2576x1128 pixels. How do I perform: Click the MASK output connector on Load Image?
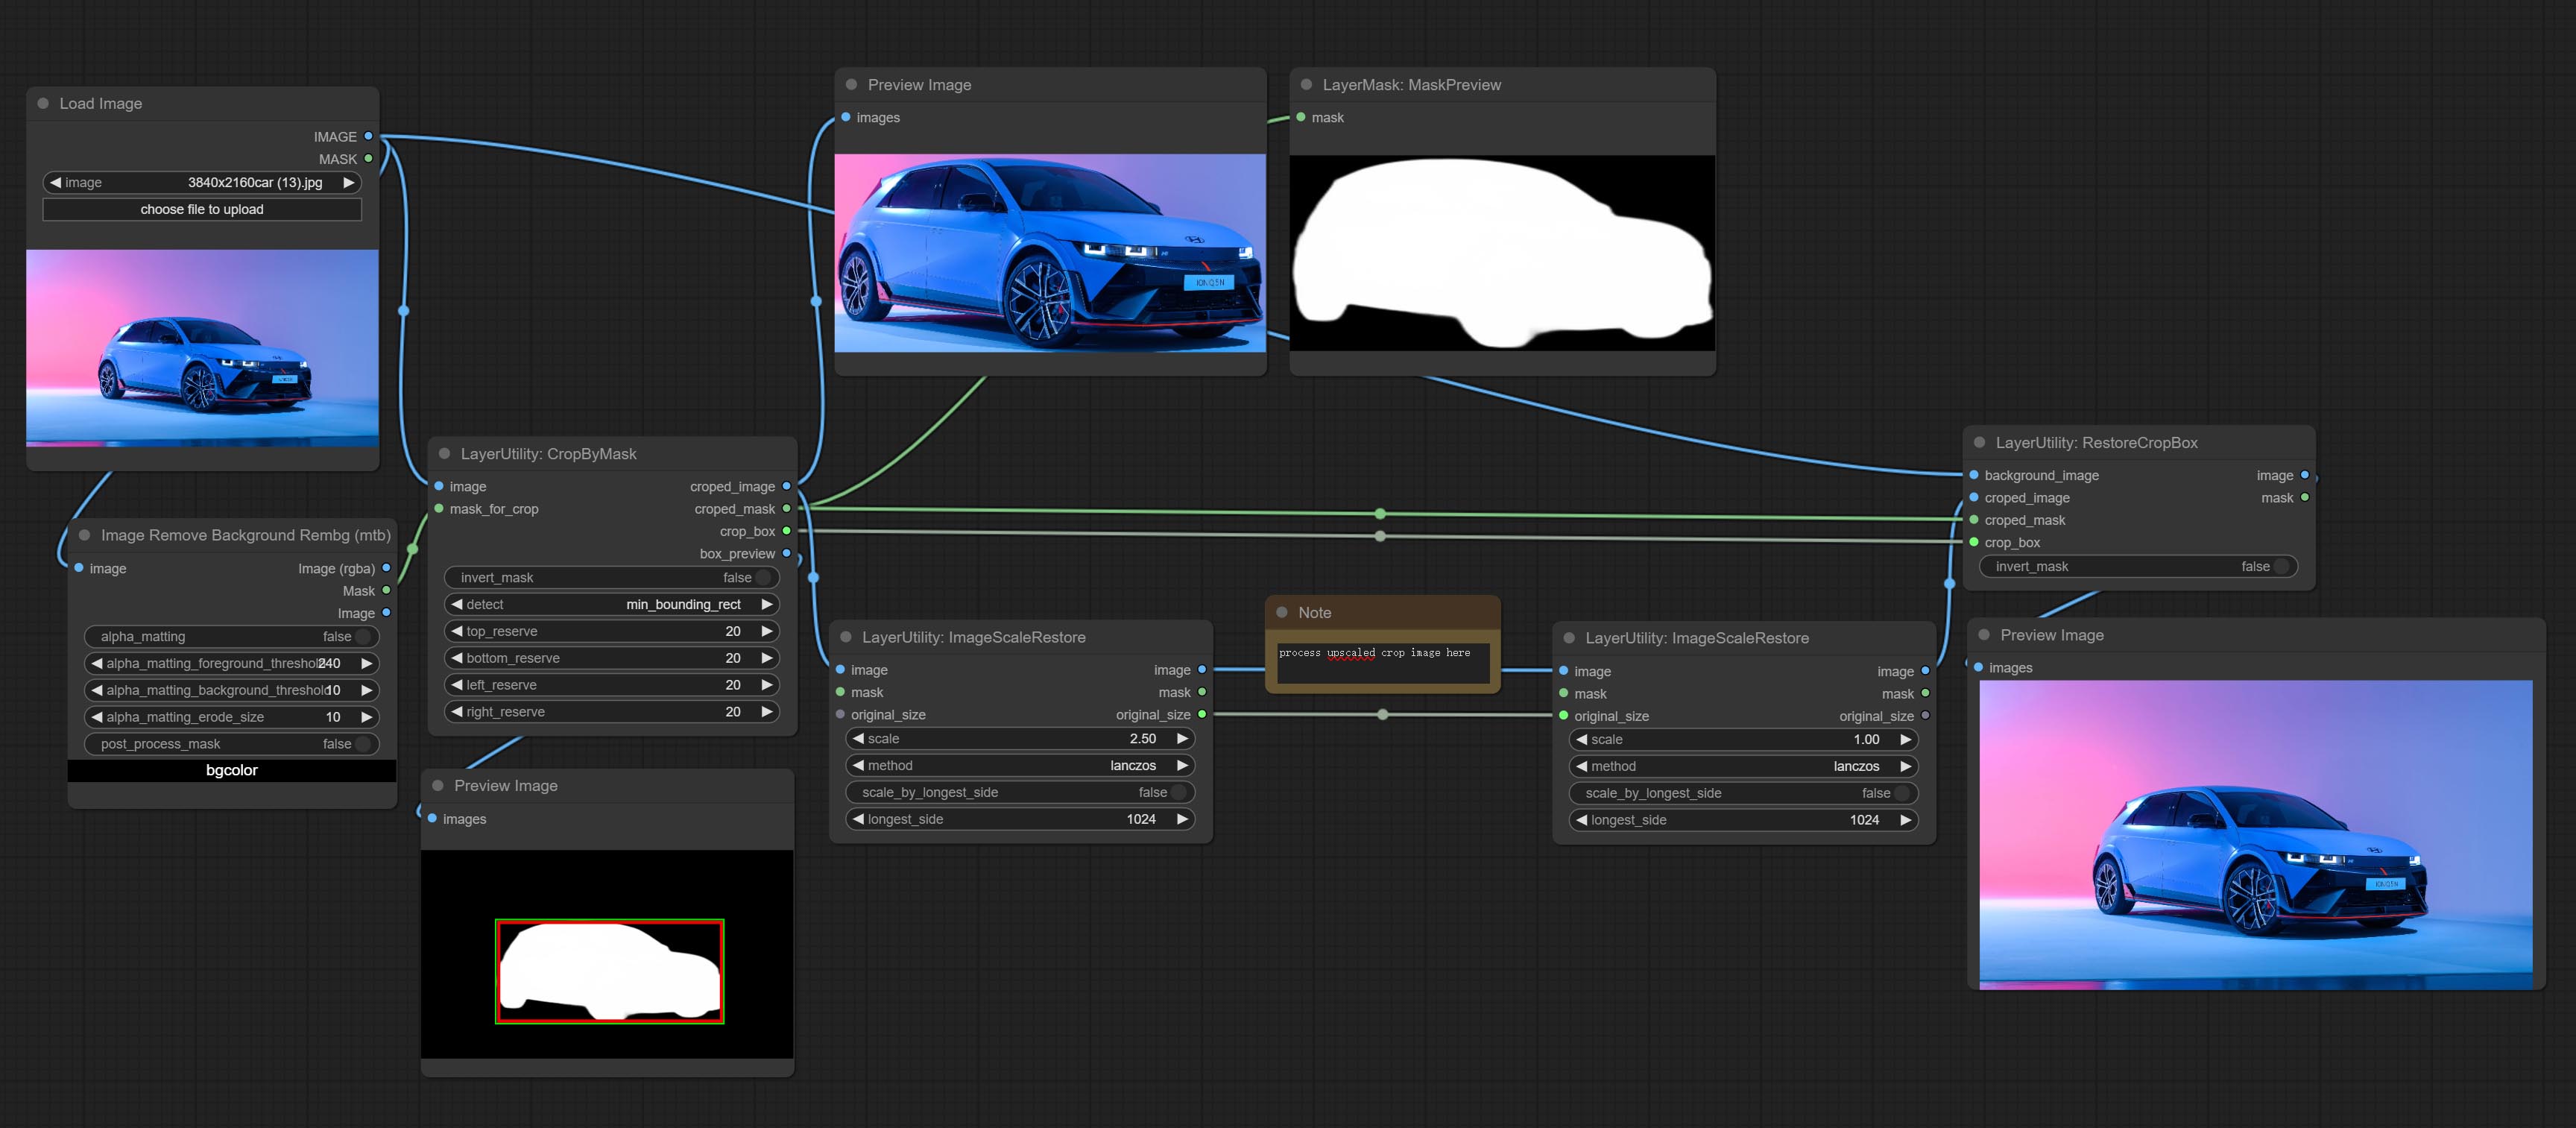[368, 159]
